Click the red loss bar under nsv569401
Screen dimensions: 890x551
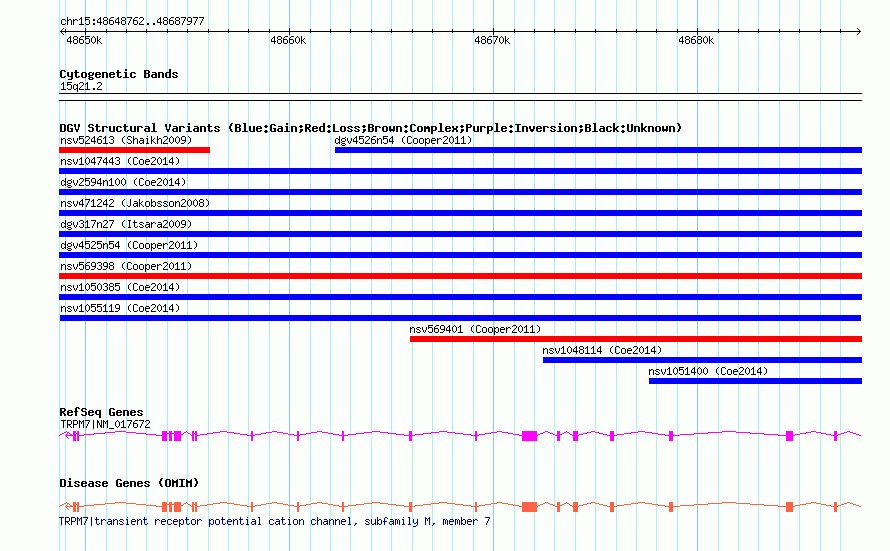pyautogui.click(x=636, y=339)
